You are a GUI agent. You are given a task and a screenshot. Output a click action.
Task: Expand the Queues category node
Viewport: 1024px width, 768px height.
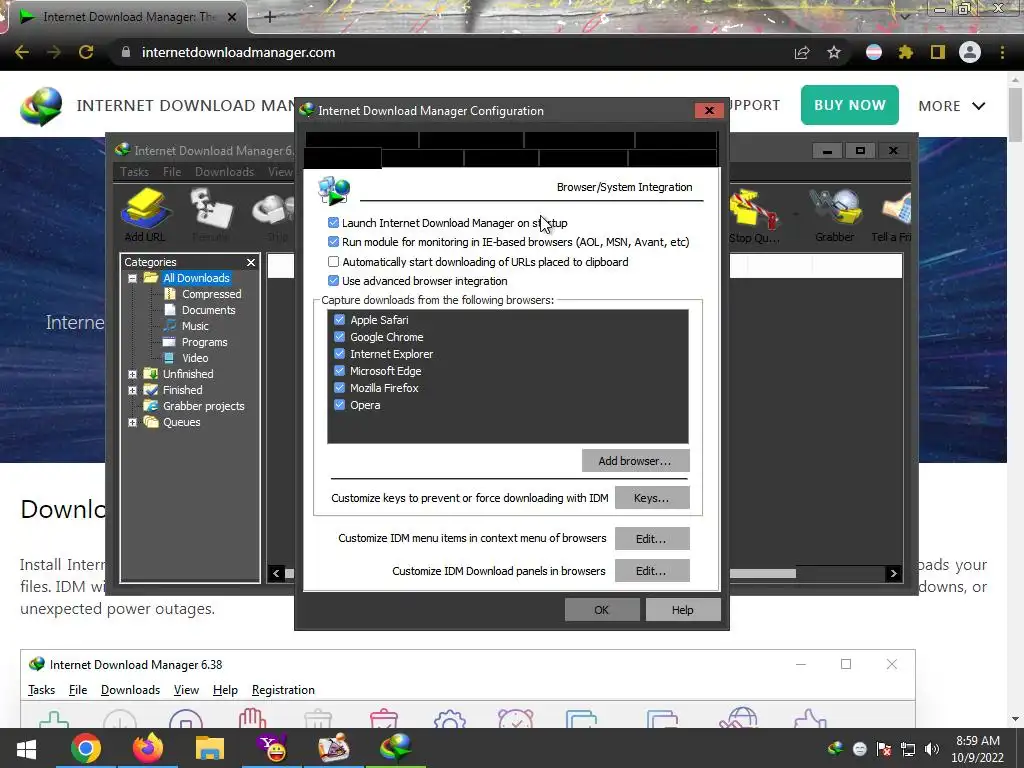pyautogui.click(x=132, y=423)
